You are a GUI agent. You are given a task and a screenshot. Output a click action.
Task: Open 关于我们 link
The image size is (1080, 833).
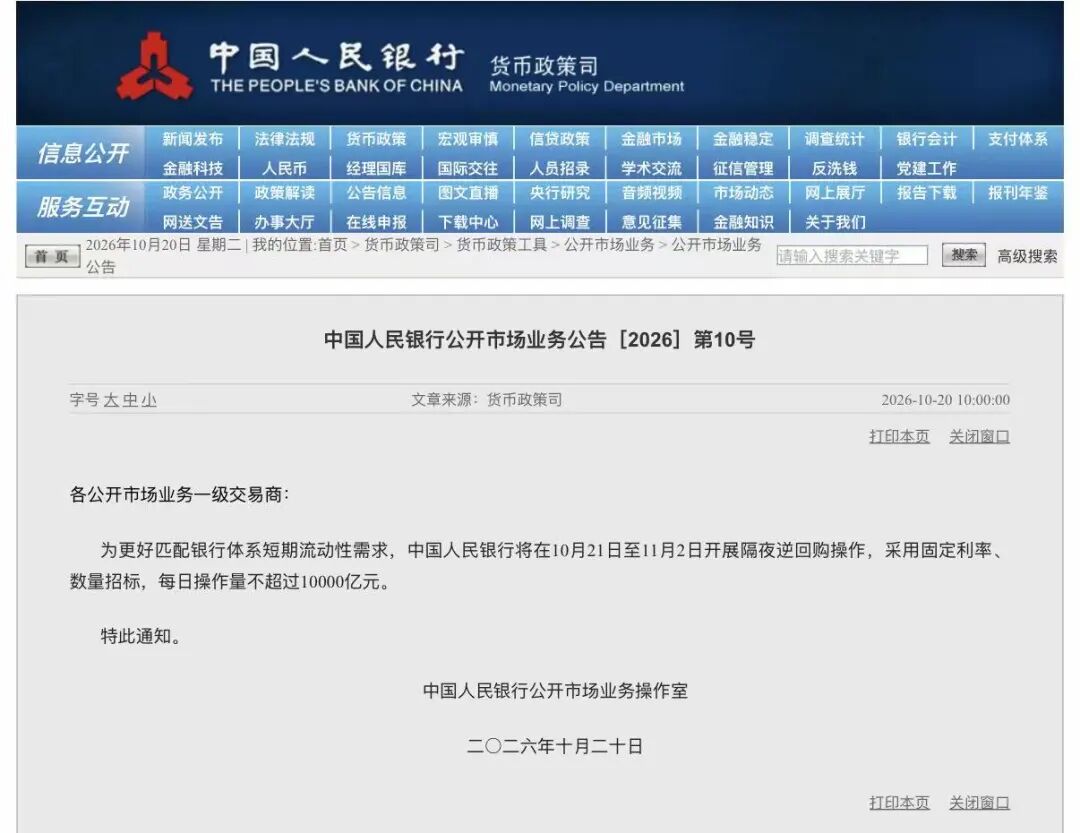834,222
